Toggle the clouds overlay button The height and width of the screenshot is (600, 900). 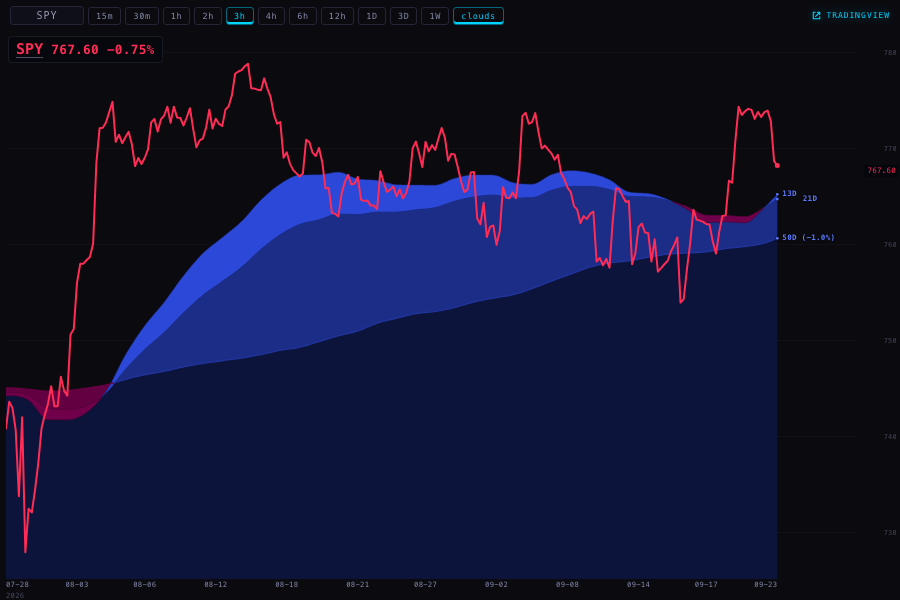click(478, 16)
